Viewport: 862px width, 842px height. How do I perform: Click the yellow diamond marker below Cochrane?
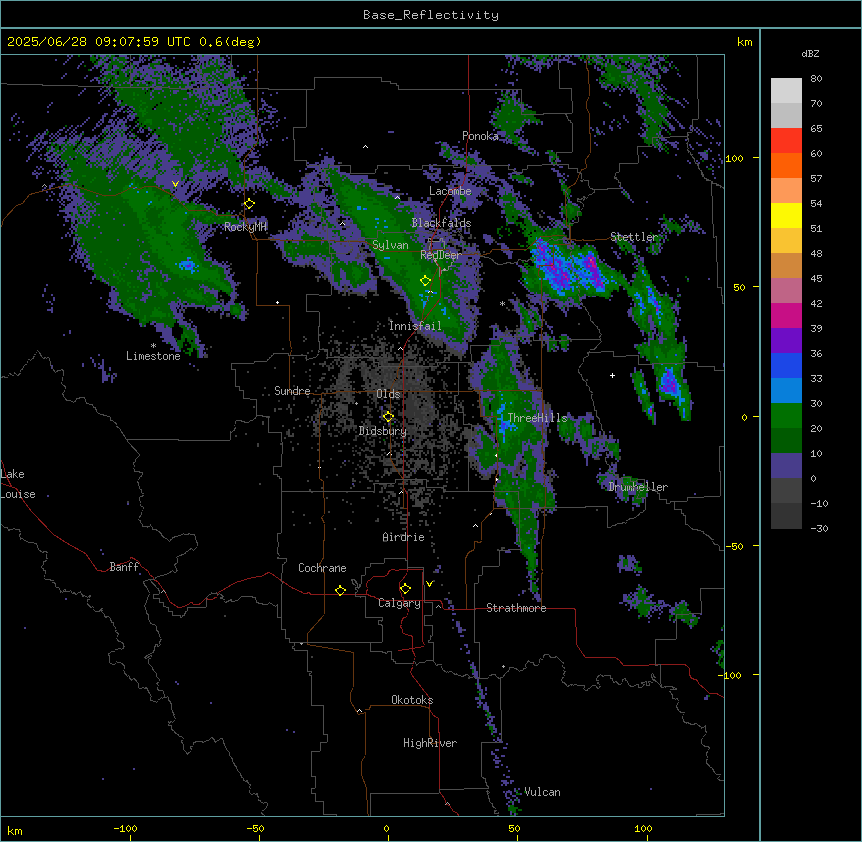click(340, 590)
